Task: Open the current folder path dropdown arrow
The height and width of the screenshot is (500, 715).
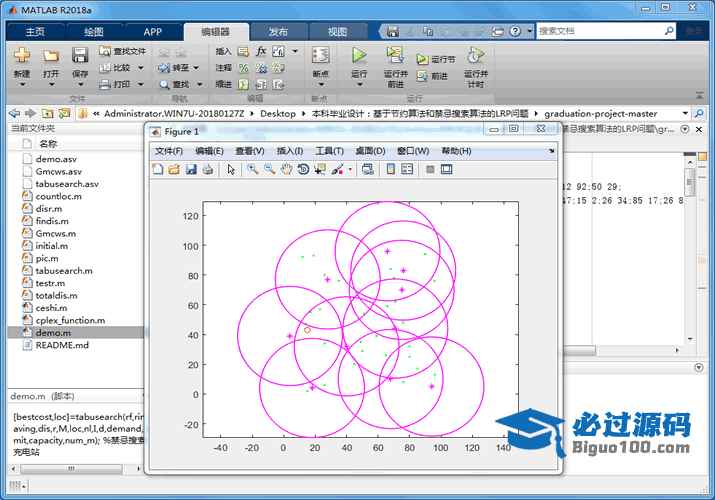Action: 685,113
